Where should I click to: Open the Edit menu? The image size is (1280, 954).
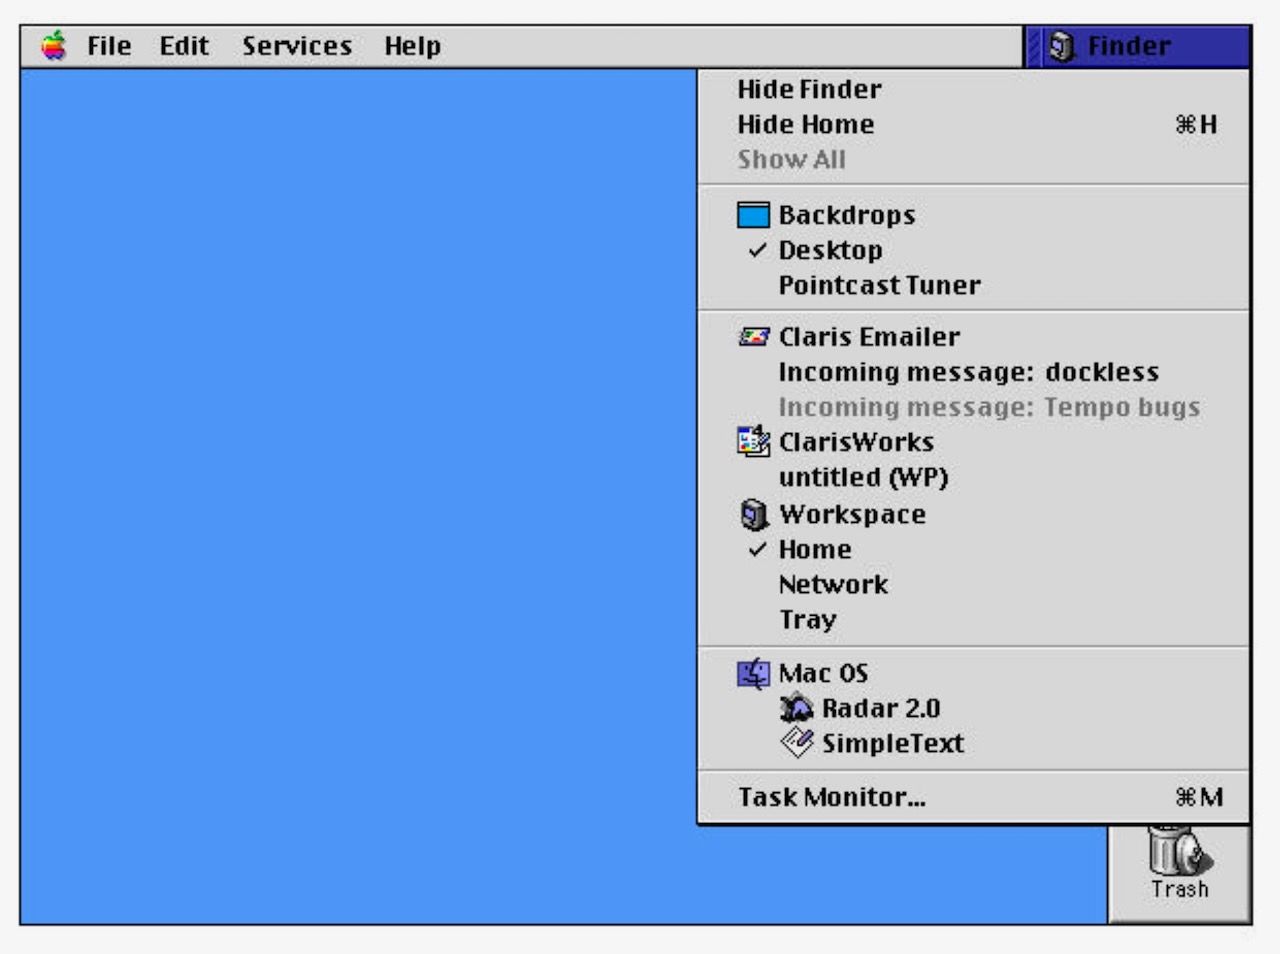(184, 46)
